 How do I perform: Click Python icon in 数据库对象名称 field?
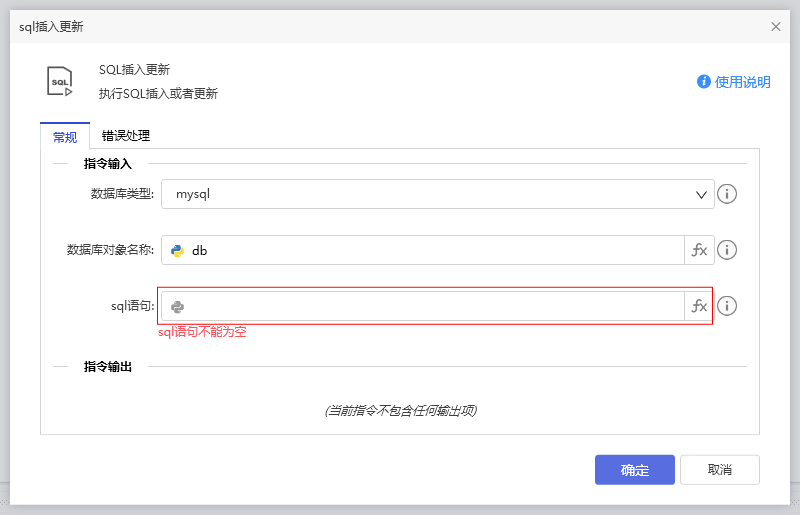click(x=177, y=251)
